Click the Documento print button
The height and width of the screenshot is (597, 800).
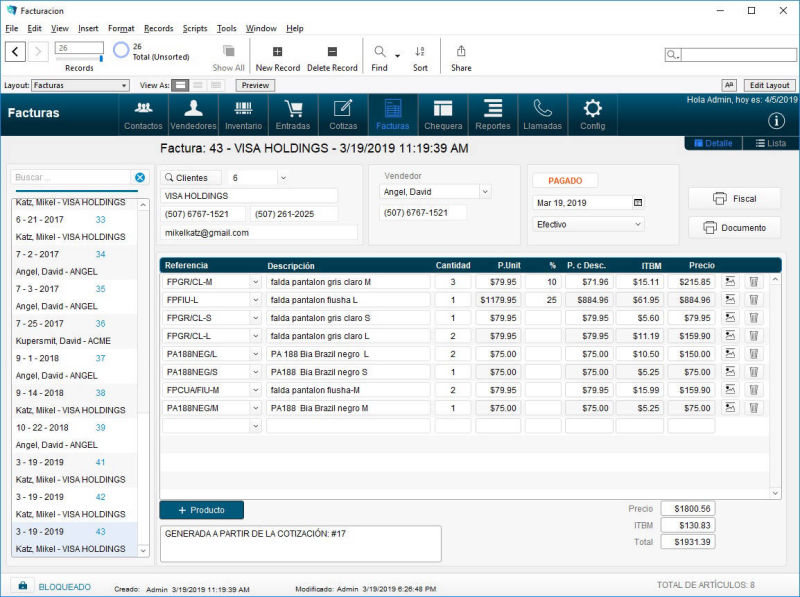(x=734, y=228)
